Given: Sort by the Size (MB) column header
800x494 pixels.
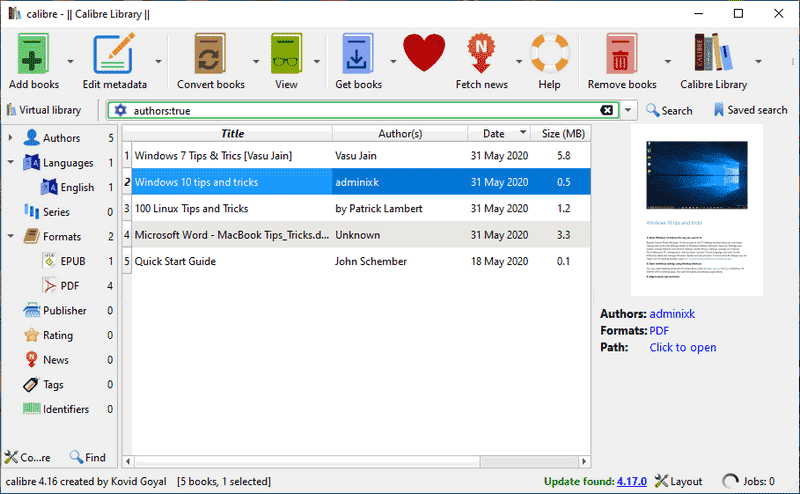Looking at the screenshot, I should pos(561,134).
